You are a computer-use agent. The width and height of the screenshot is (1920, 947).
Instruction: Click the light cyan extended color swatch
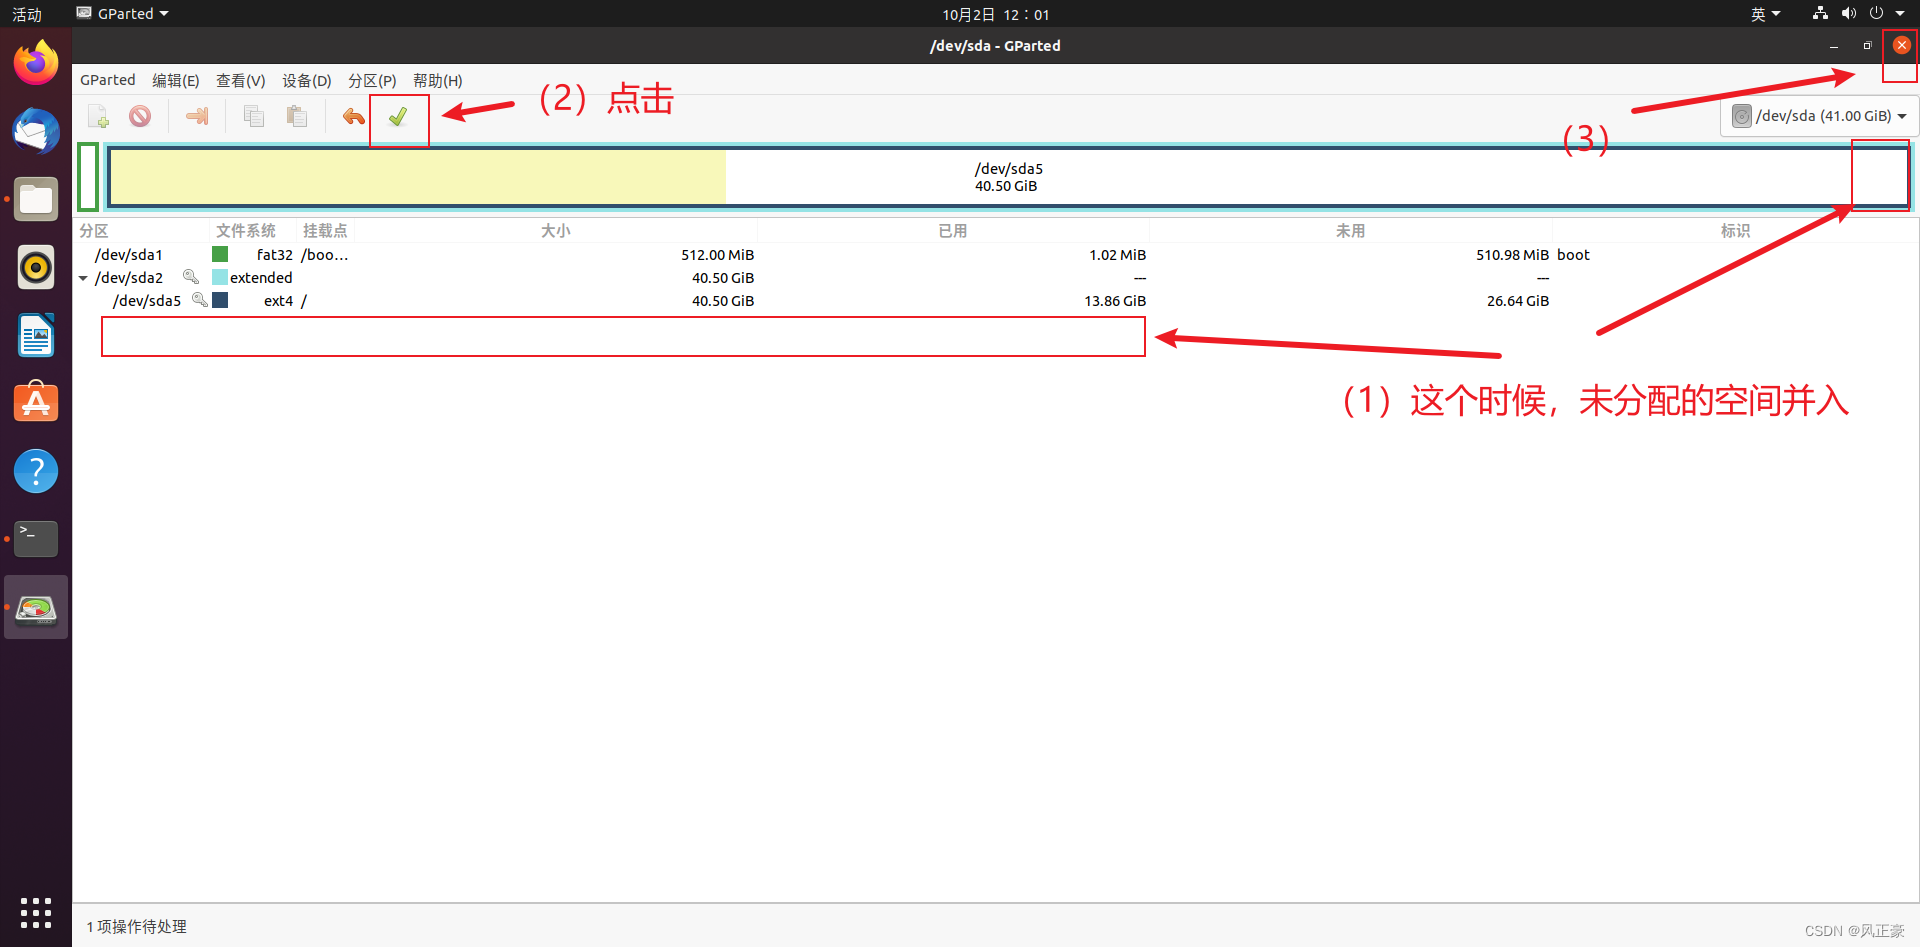(x=220, y=277)
